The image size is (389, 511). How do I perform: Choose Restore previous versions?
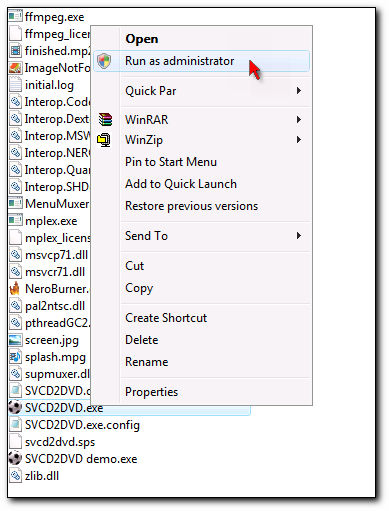pyautogui.click(x=202, y=206)
